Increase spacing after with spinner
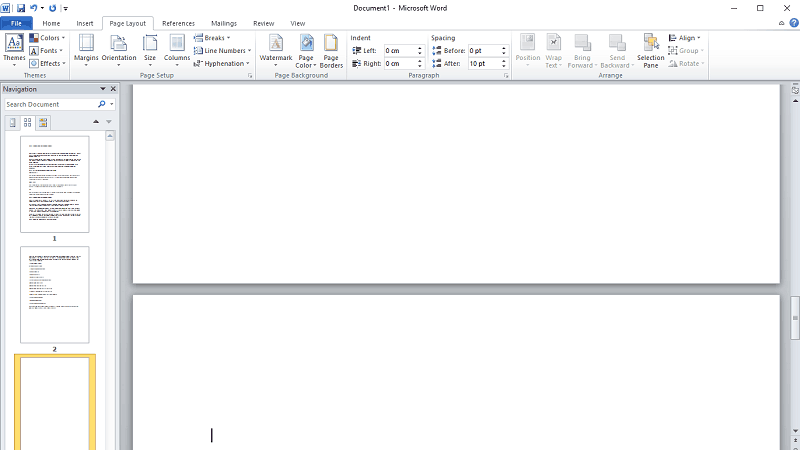 [x=504, y=61]
